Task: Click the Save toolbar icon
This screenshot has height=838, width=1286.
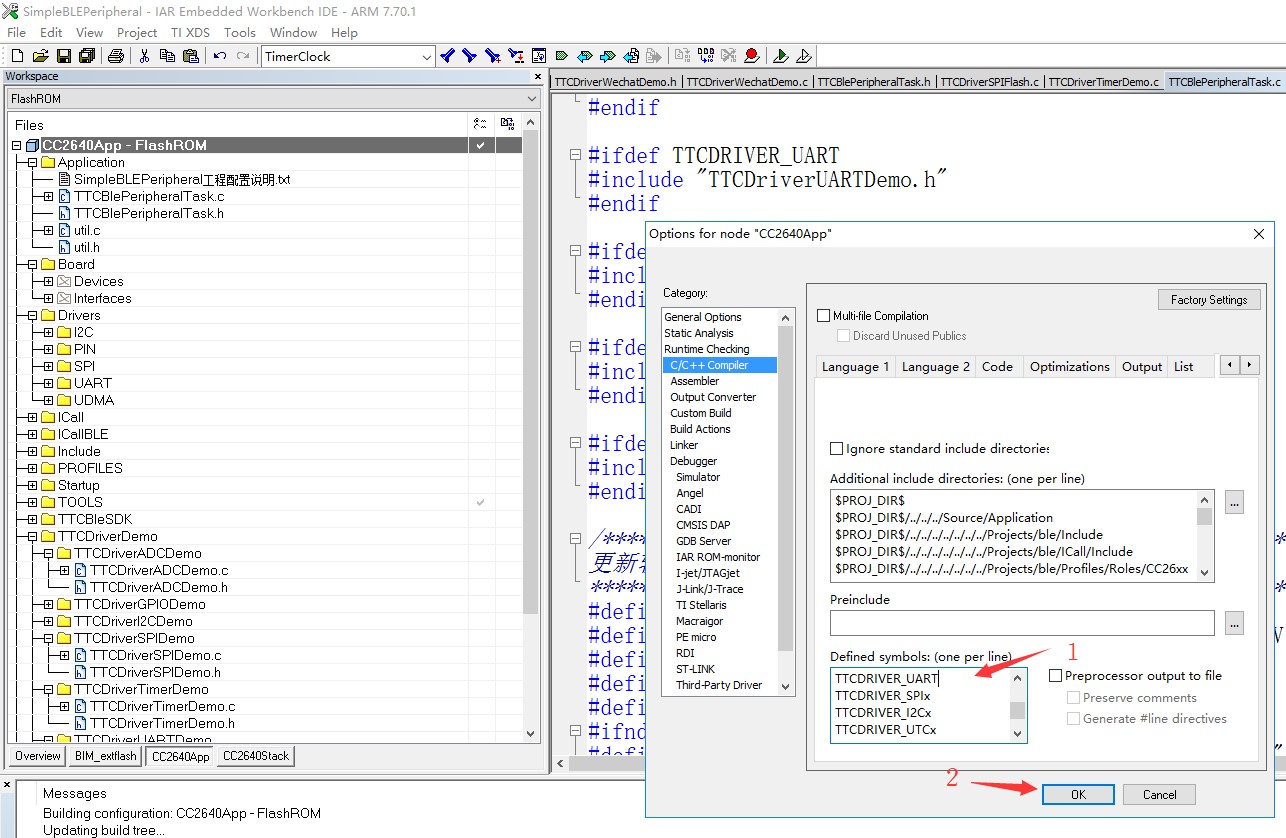Action: (x=63, y=56)
